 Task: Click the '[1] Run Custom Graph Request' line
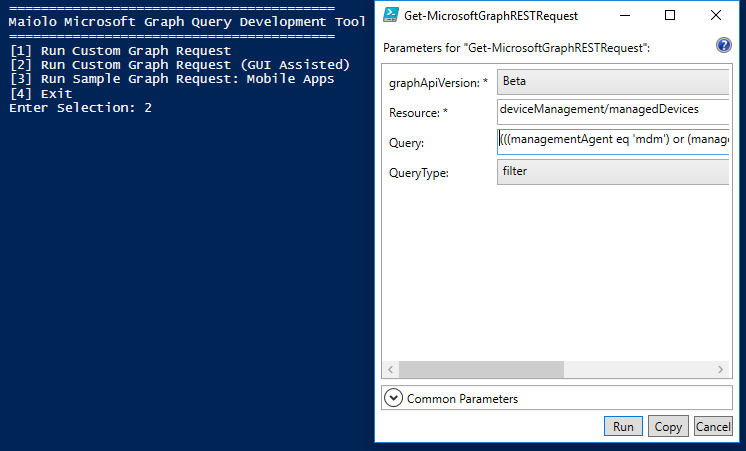click(x=120, y=50)
